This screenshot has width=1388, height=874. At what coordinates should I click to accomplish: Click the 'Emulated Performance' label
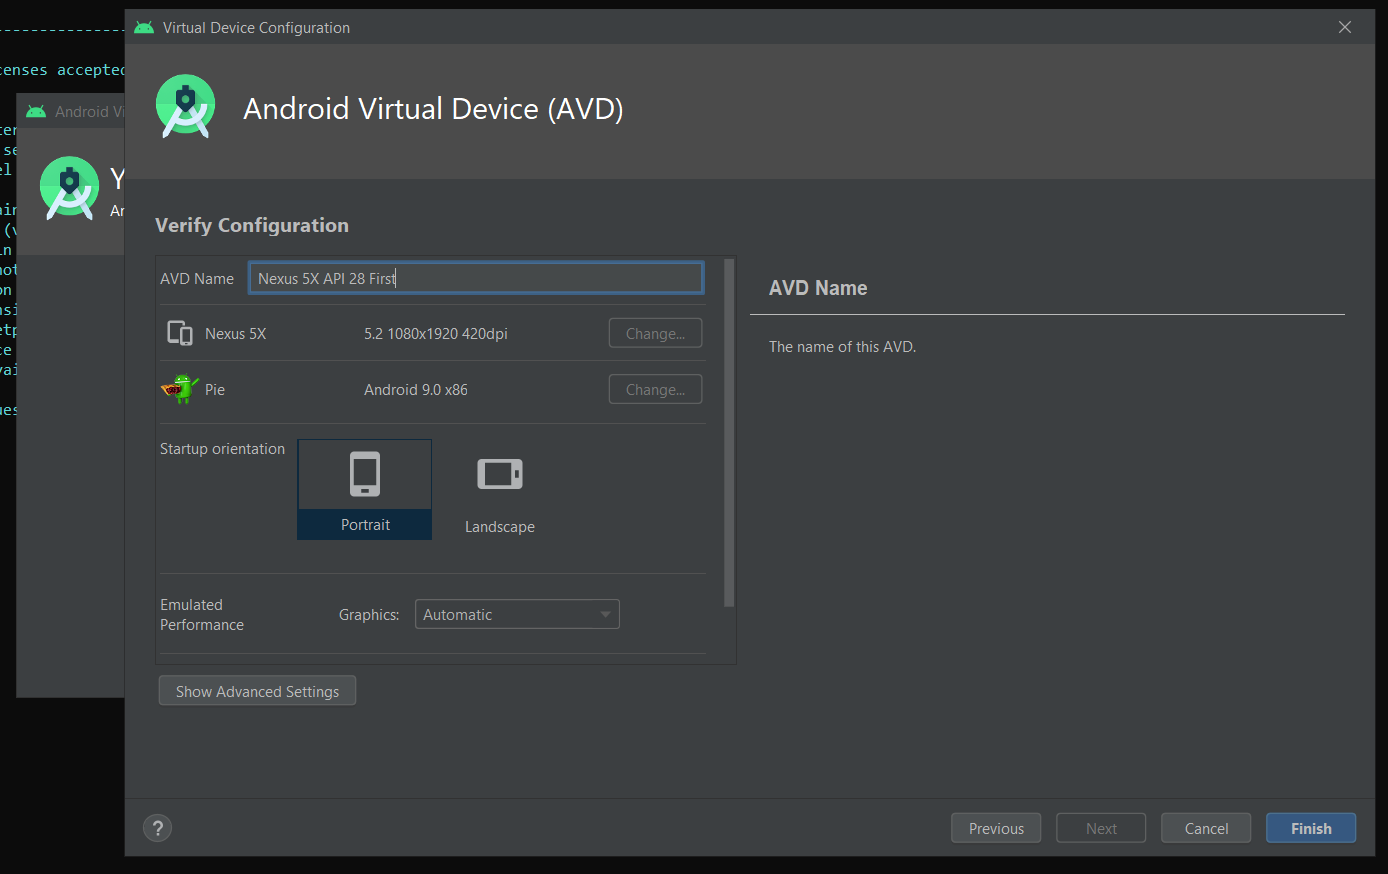click(202, 614)
